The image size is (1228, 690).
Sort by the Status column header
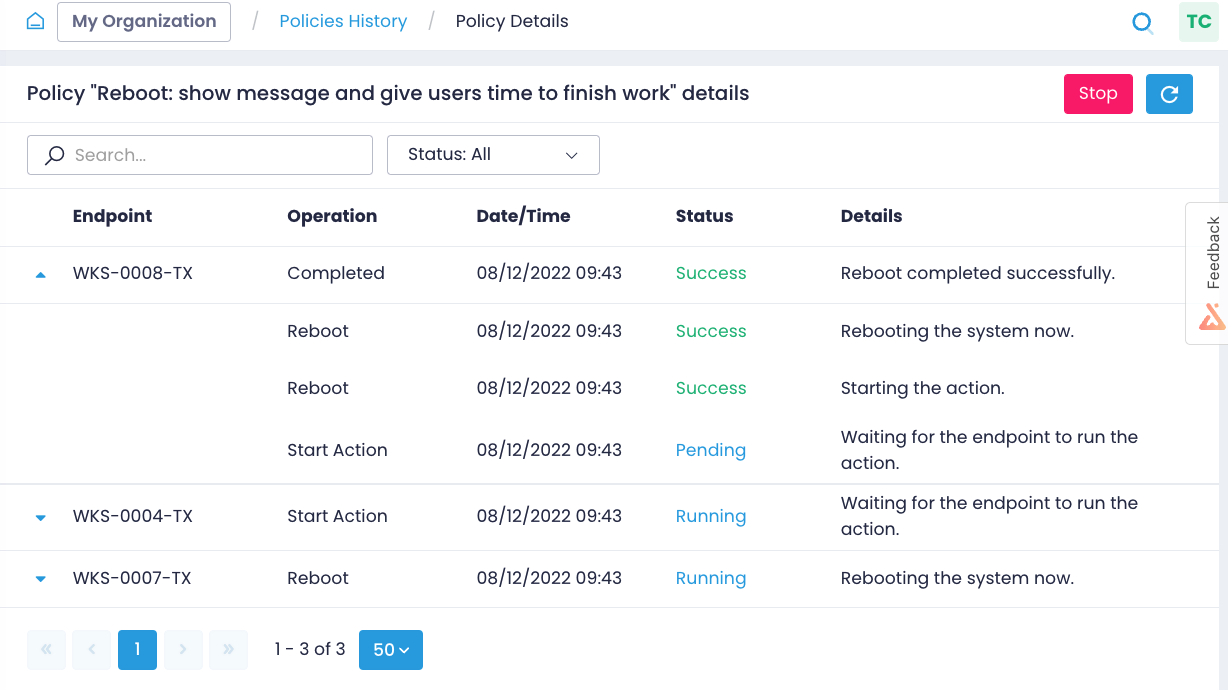point(704,216)
